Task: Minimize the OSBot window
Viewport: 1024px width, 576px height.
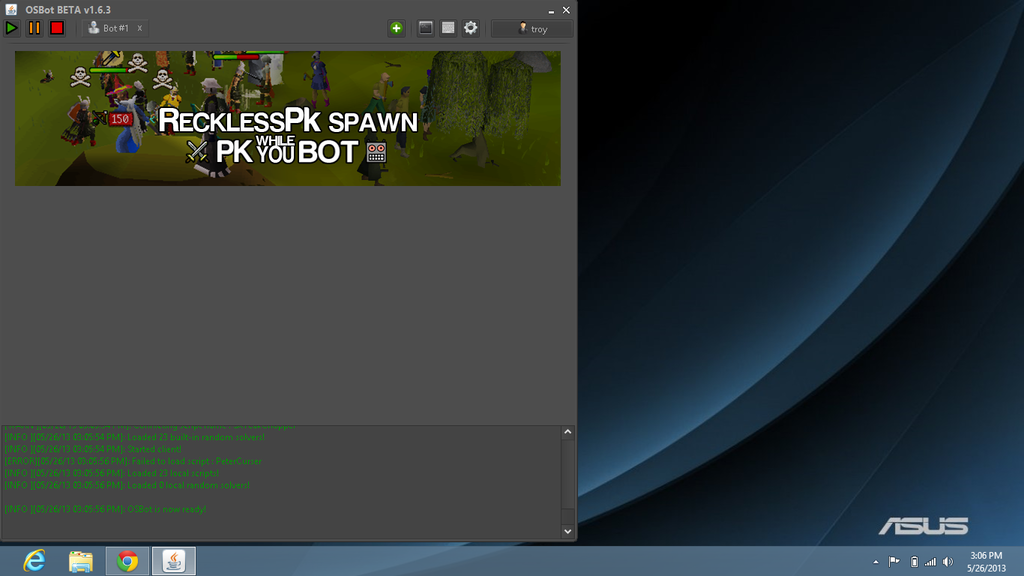Action: (x=551, y=10)
